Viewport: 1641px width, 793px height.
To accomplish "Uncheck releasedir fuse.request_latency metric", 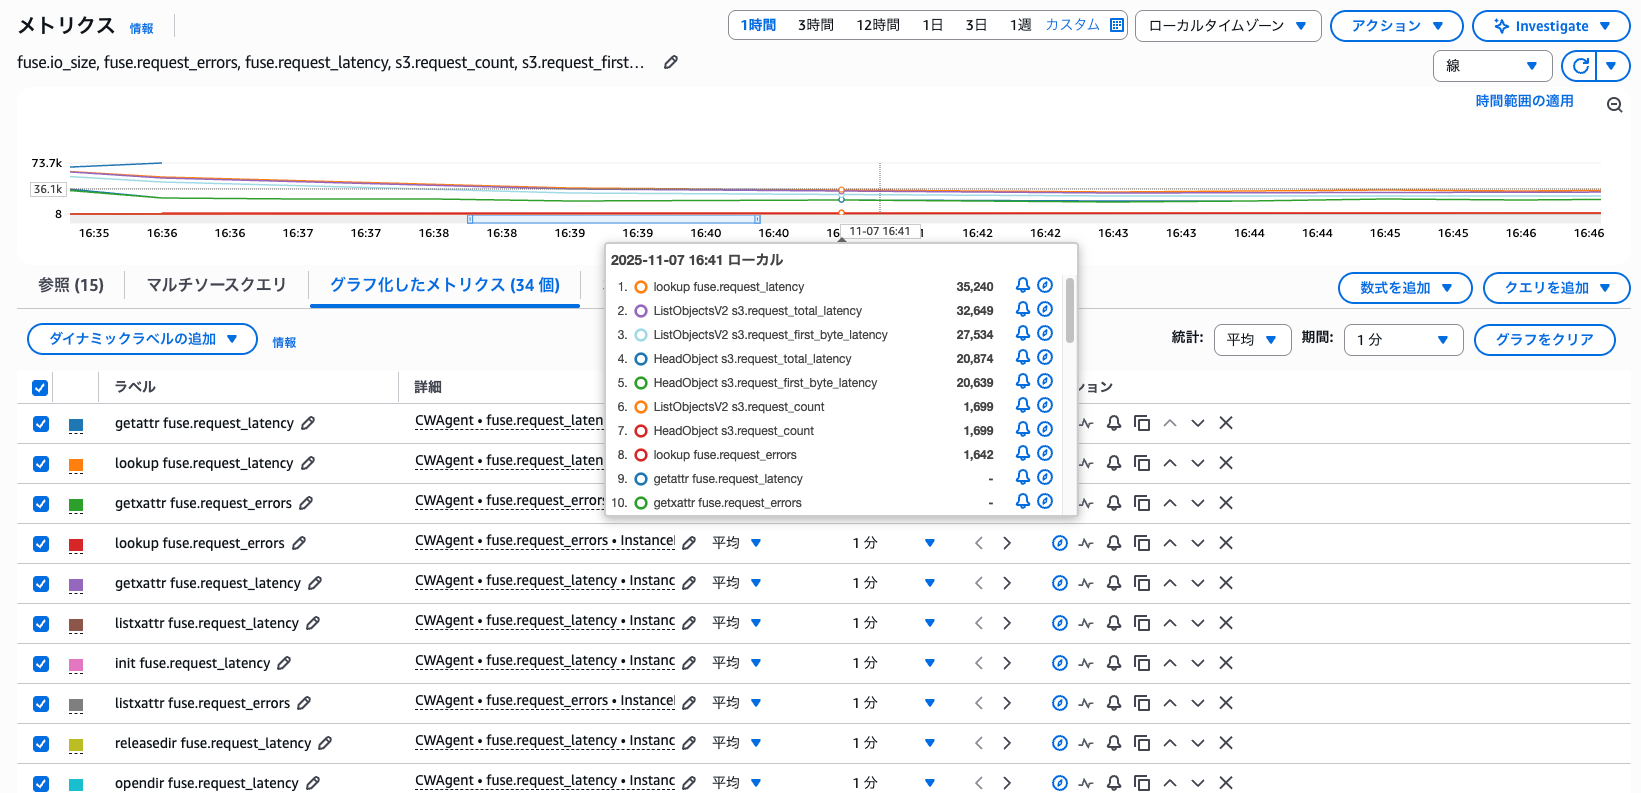I will pos(41,743).
